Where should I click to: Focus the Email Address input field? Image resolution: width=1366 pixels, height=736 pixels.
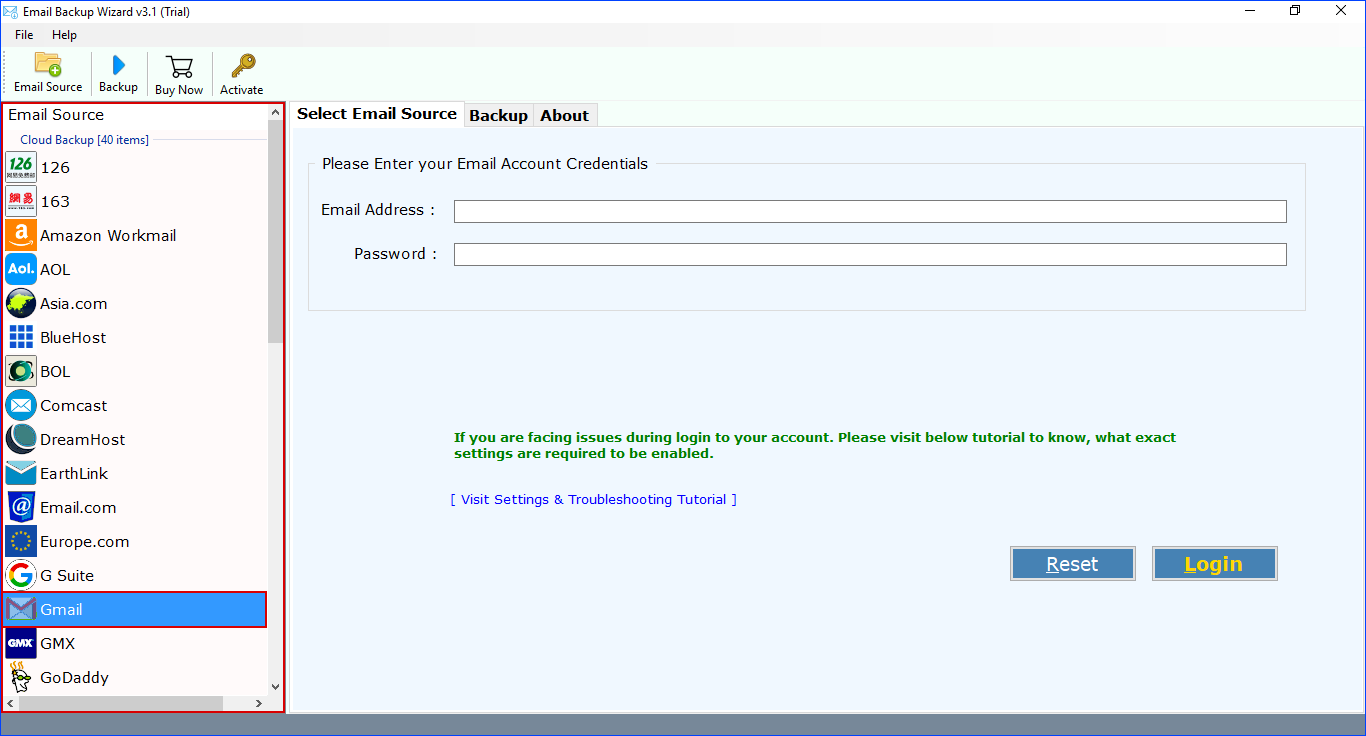coord(870,211)
